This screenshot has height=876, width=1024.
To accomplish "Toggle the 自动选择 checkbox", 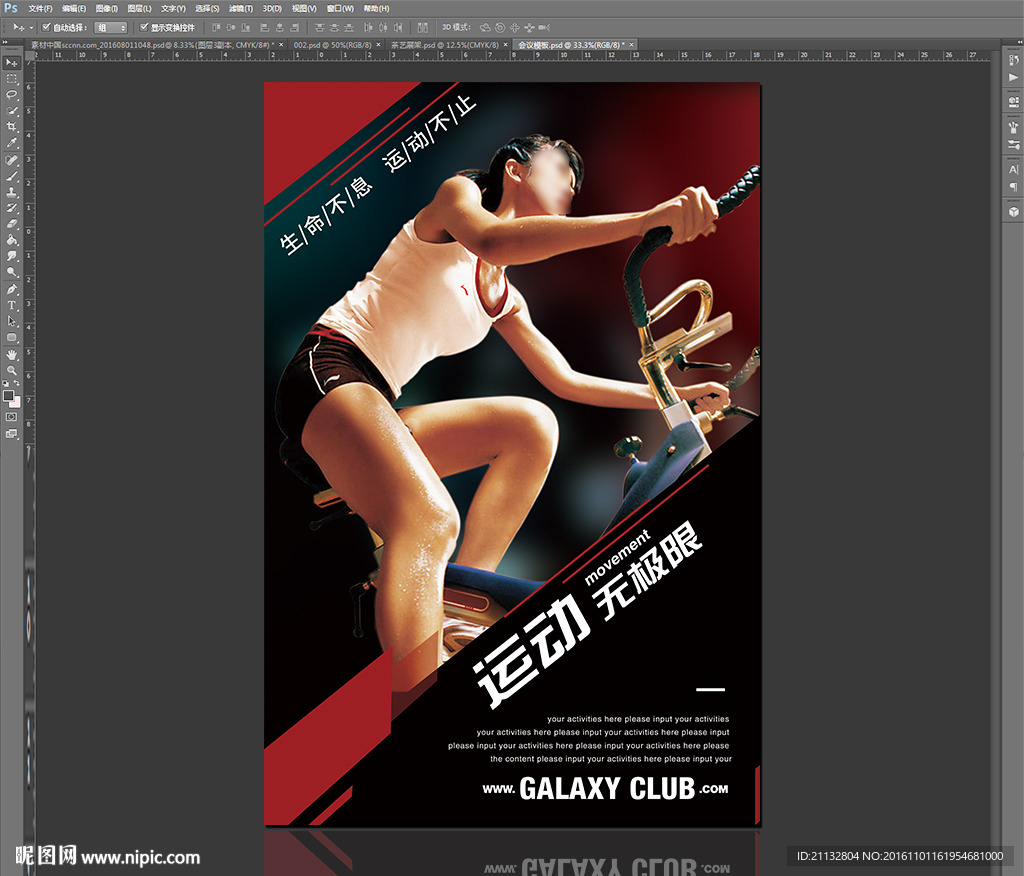I will click(46, 27).
